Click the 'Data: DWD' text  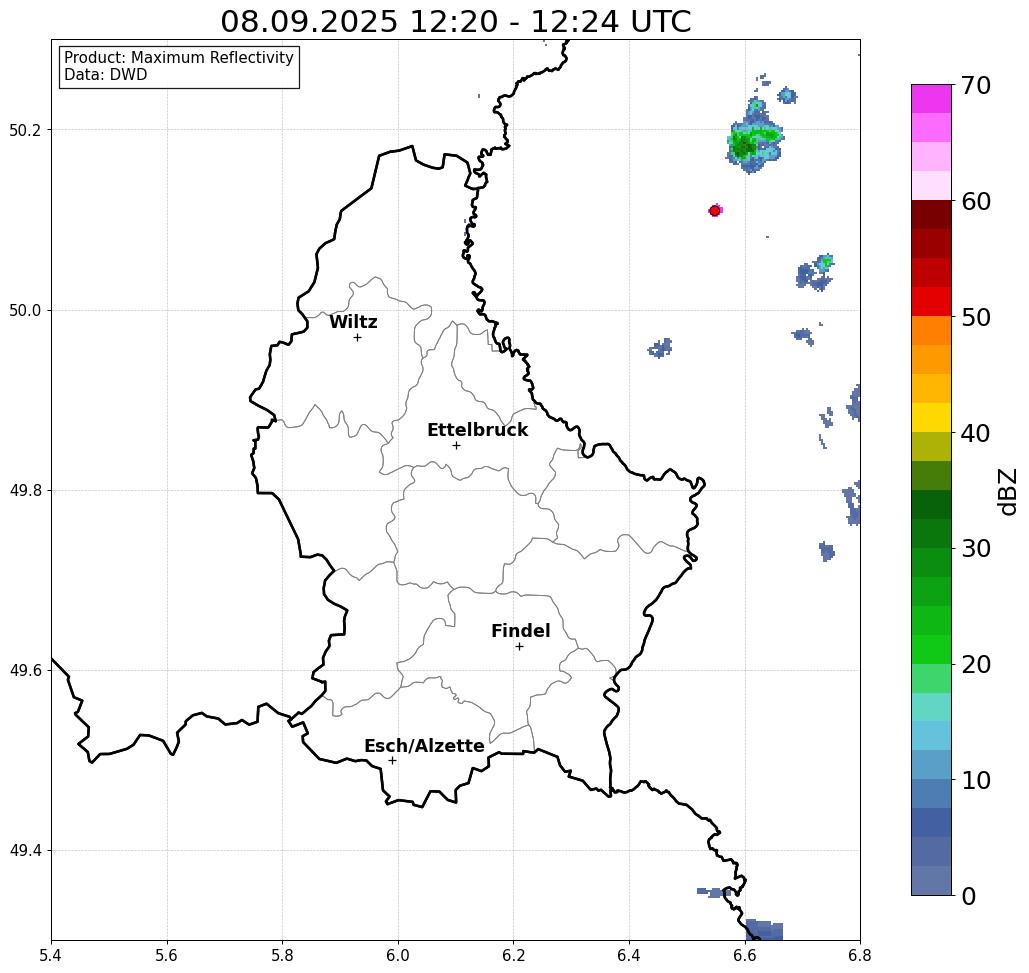tap(106, 75)
